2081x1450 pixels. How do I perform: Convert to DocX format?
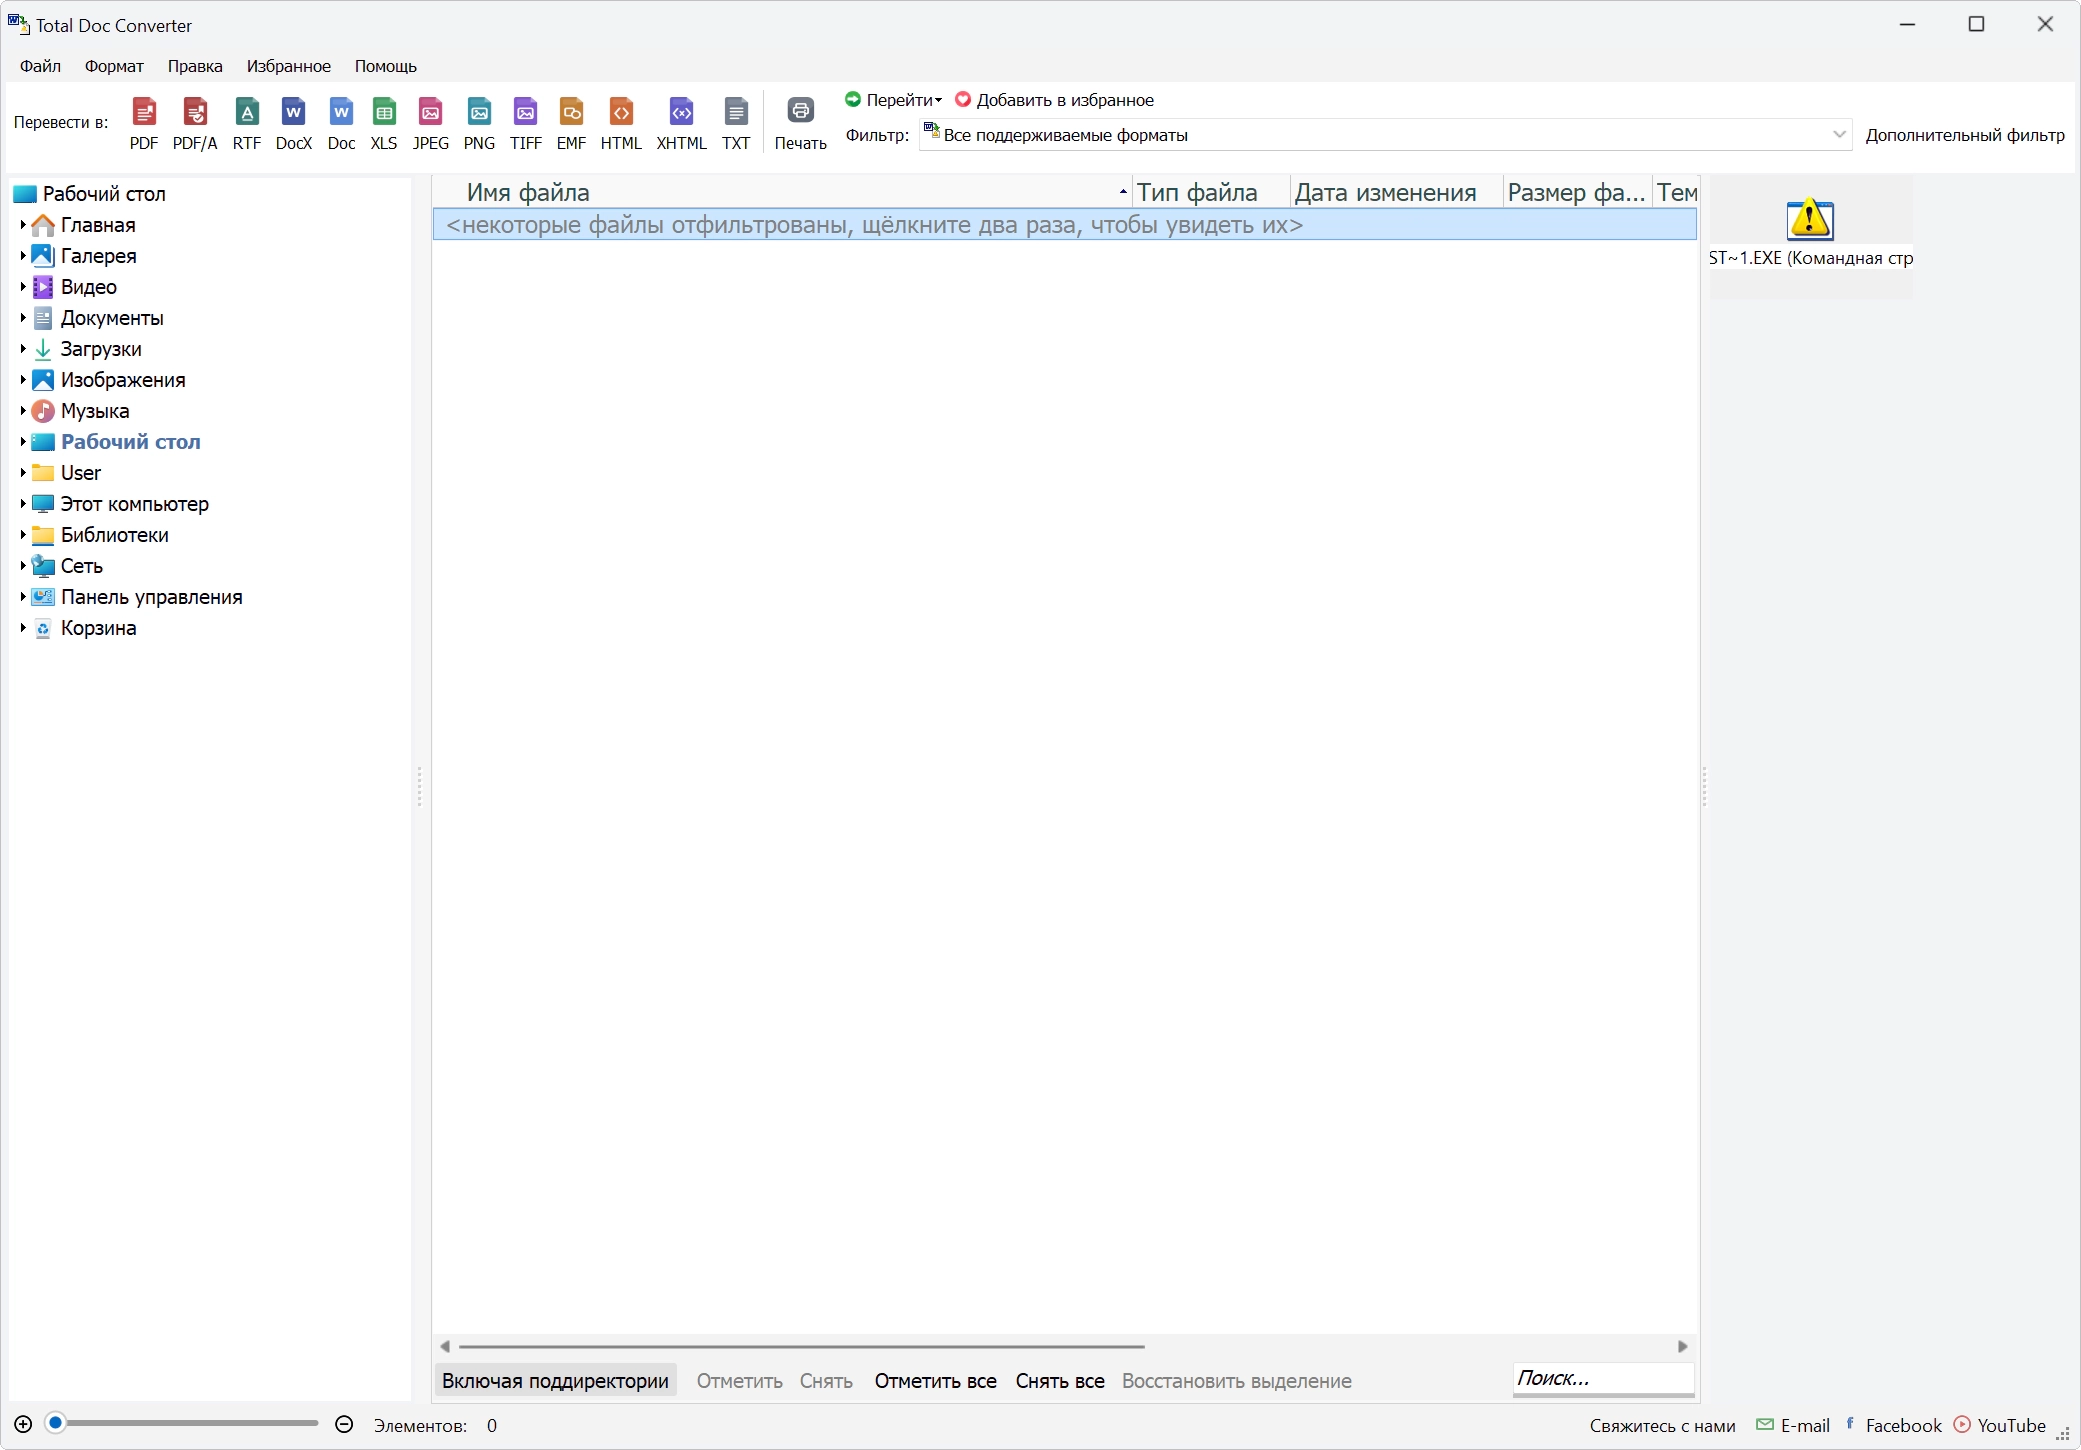tap(294, 123)
